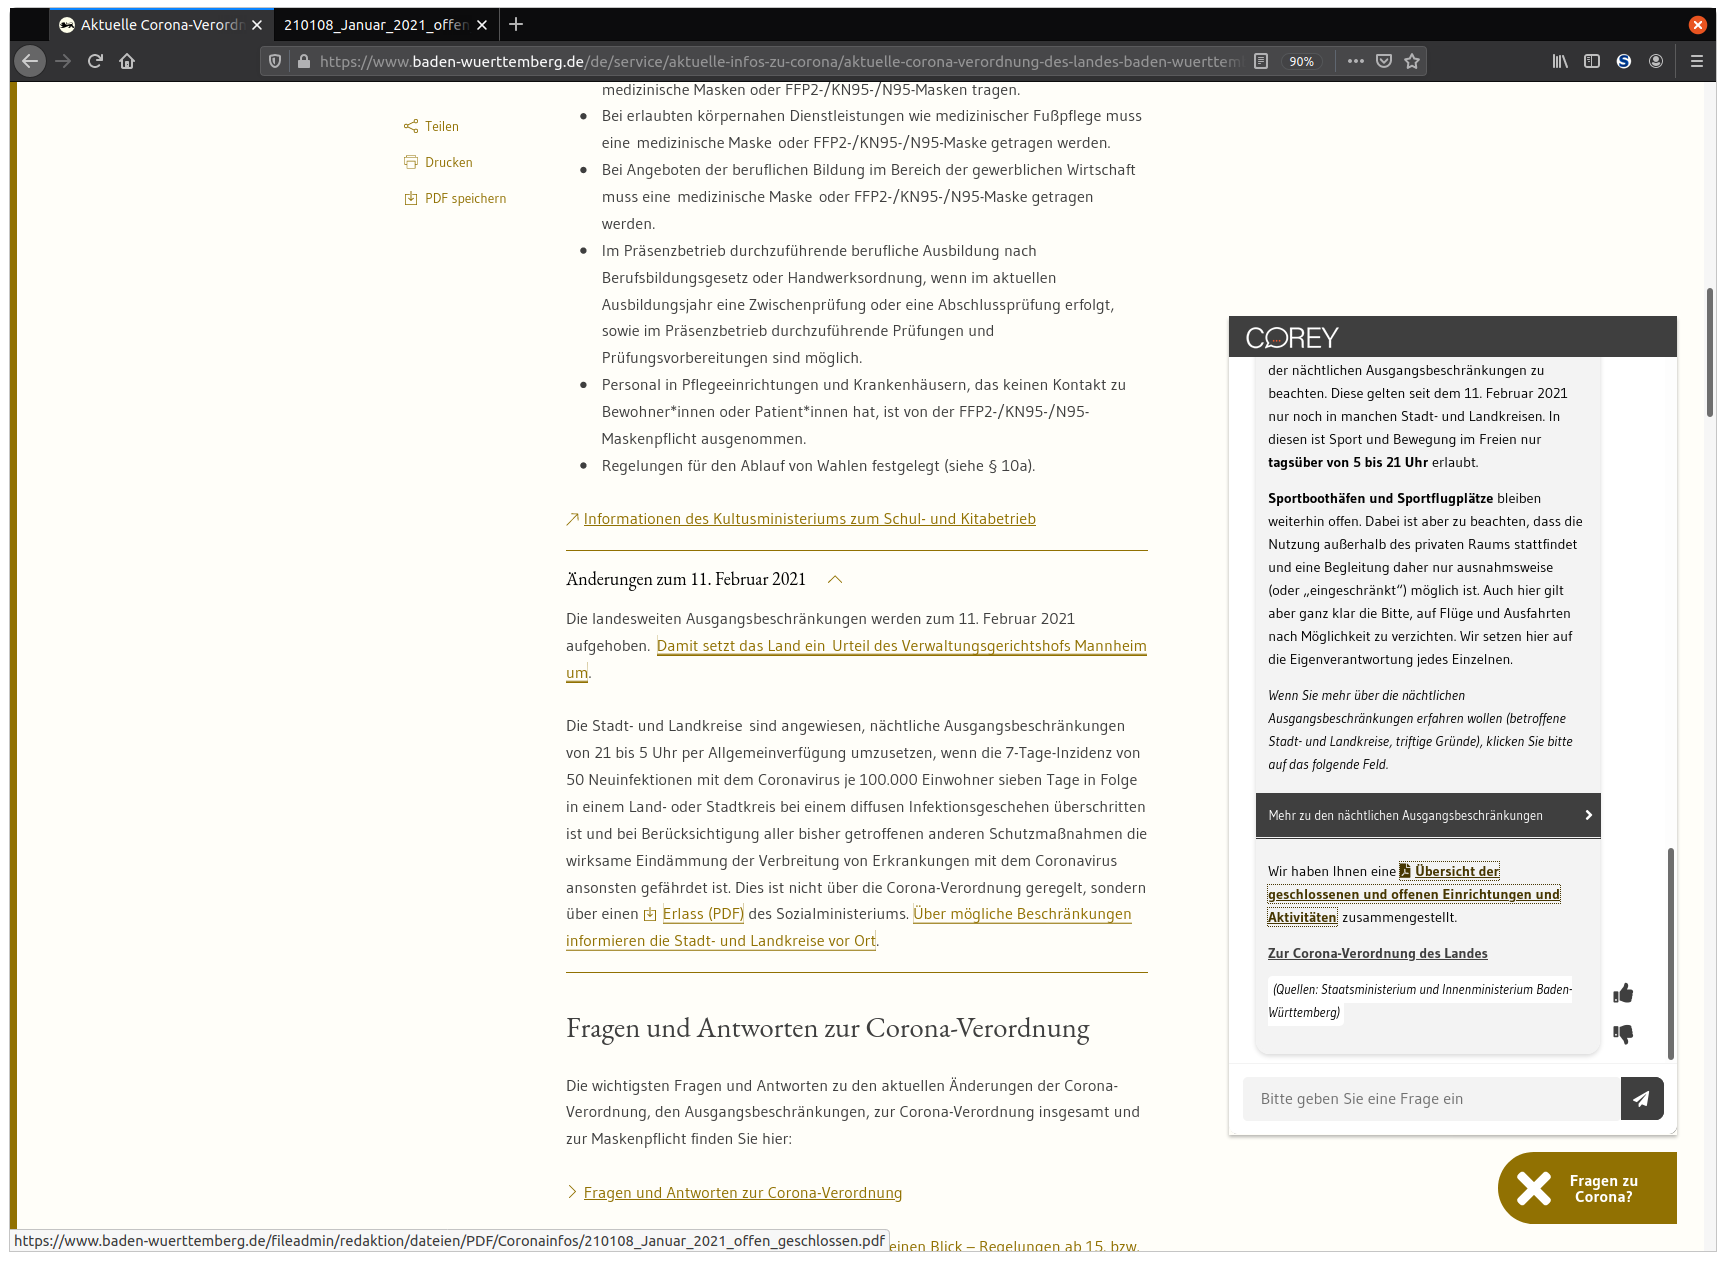Click Drucken to print the page
The height and width of the screenshot is (1261, 1726).
tap(438, 162)
